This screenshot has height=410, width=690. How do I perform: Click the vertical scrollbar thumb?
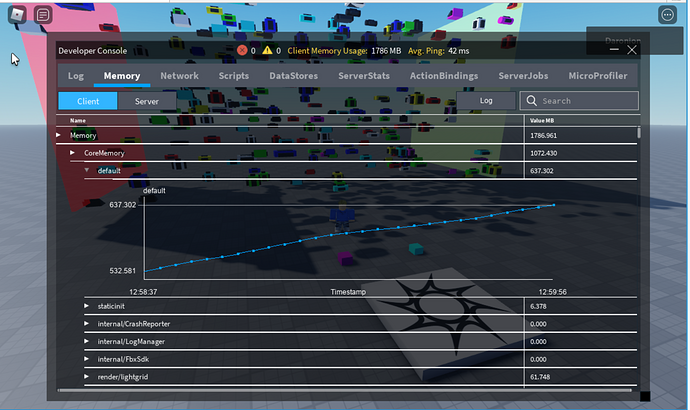(639, 132)
